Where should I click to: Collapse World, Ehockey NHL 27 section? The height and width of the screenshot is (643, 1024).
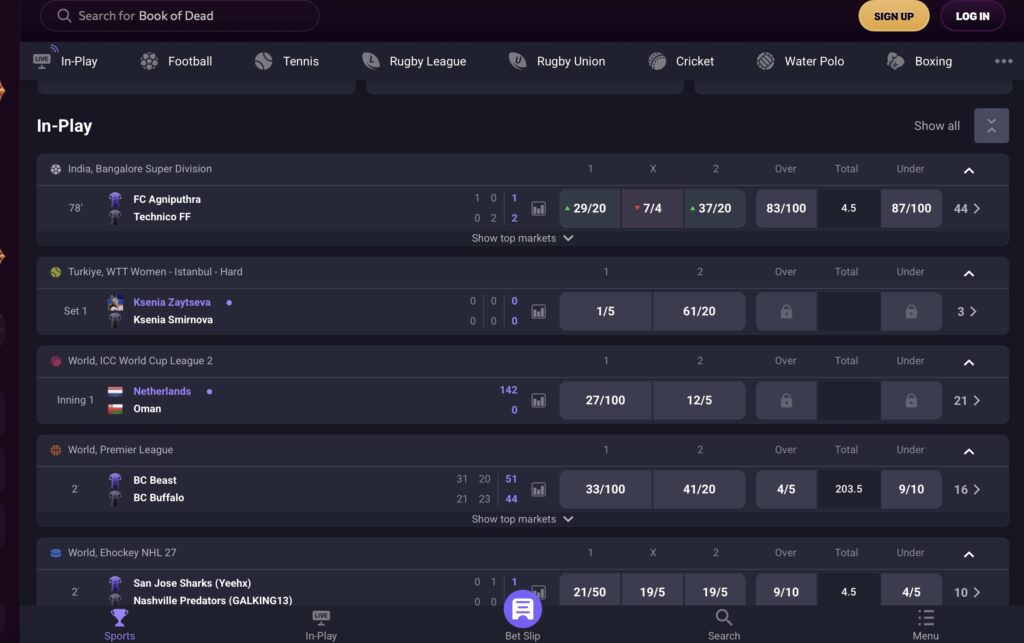(x=969, y=554)
